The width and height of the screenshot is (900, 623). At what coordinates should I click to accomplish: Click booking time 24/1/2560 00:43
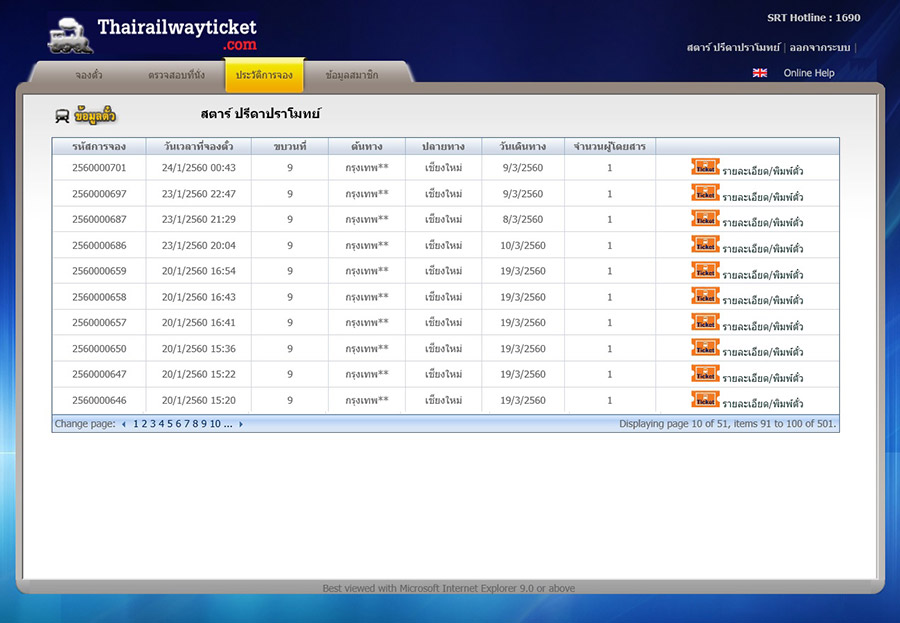pyautogui.click(x=199, y=168)
